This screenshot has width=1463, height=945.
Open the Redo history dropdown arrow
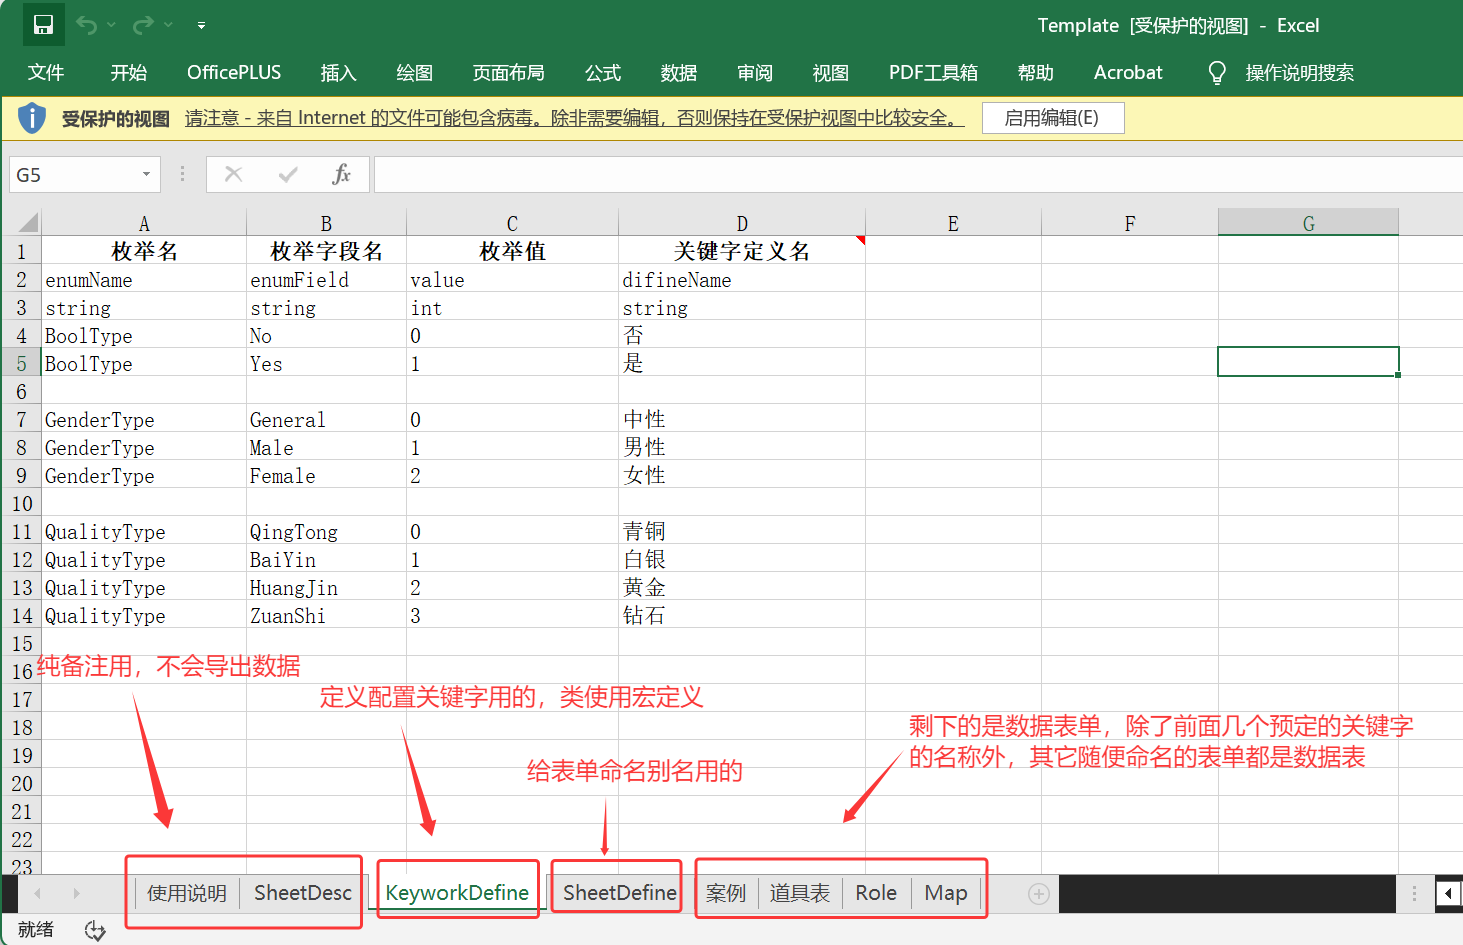168,25
